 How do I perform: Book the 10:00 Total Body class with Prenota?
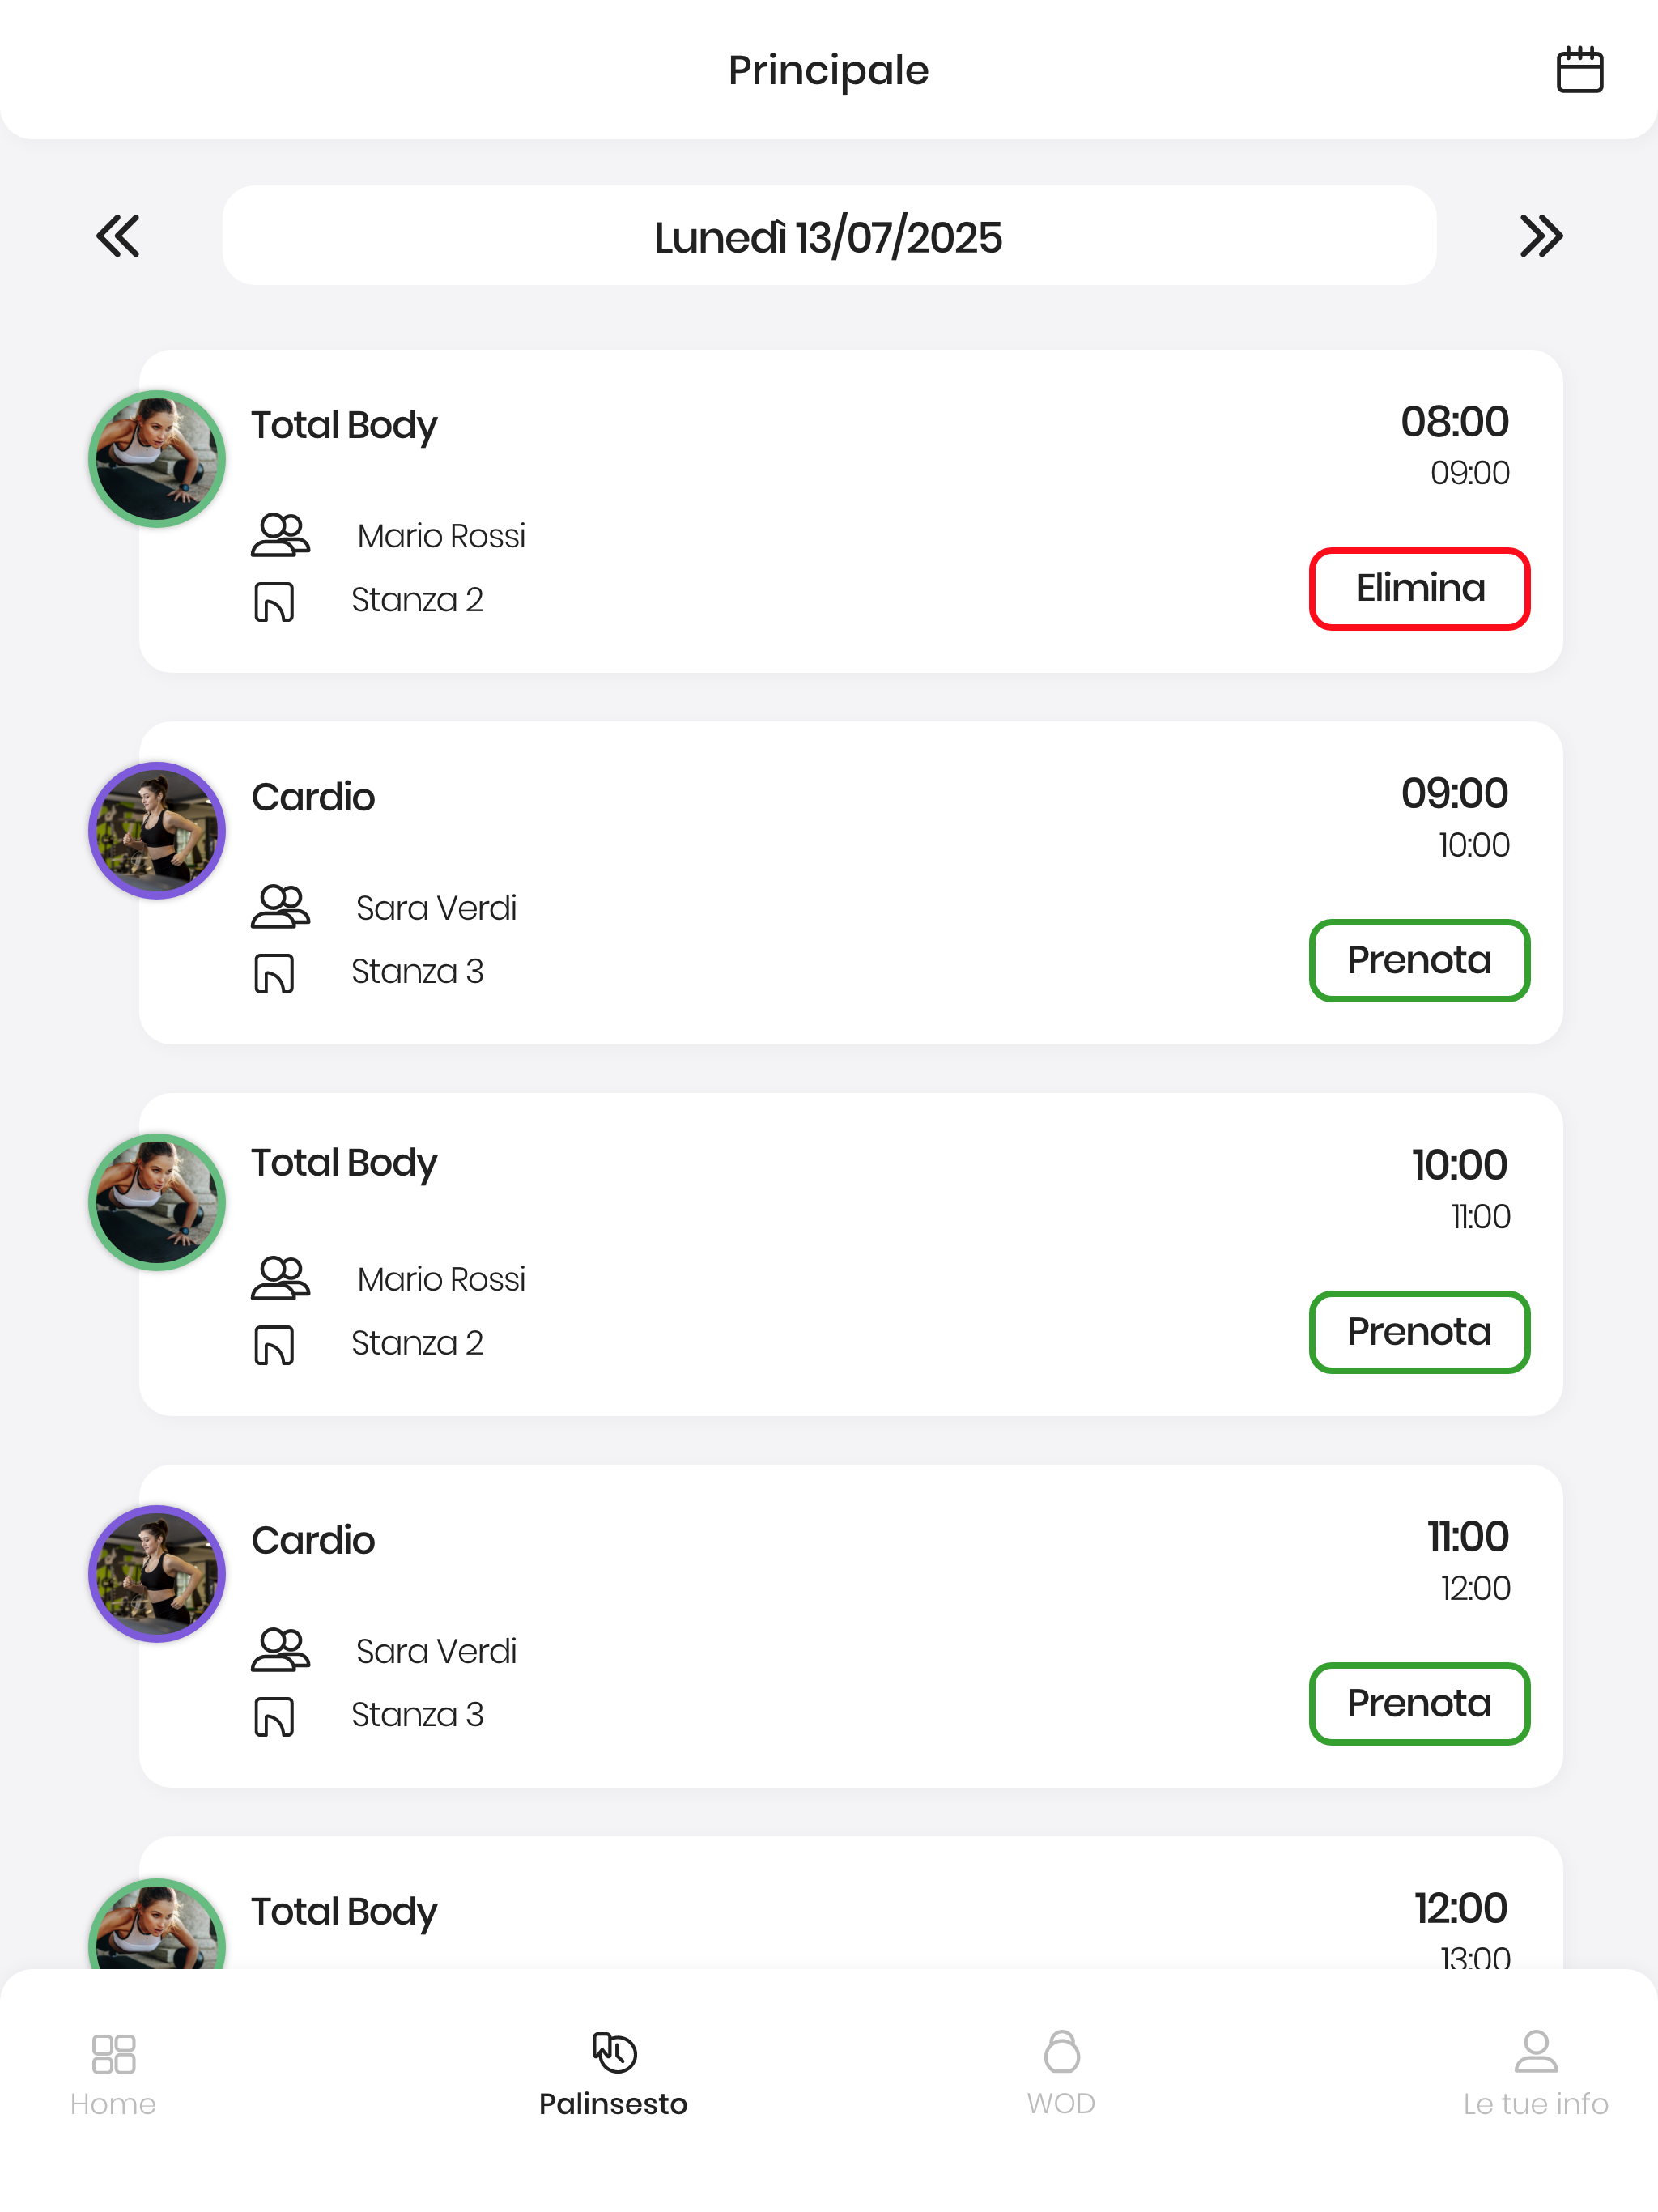pos(1419,1332)
